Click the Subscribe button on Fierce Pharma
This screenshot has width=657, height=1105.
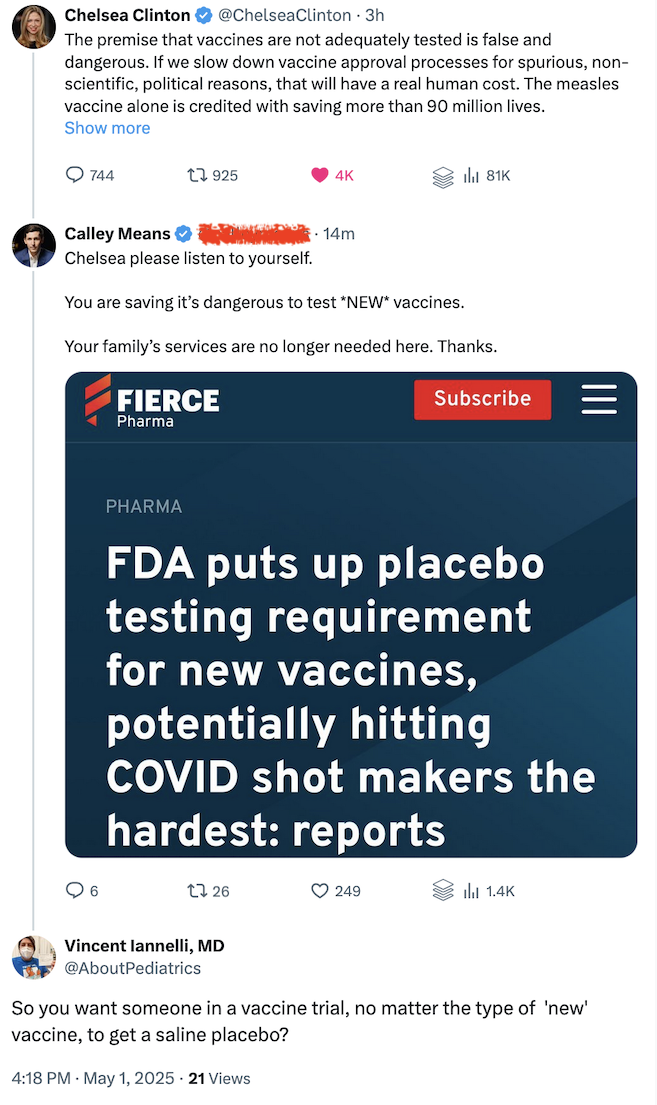[482, 399]
